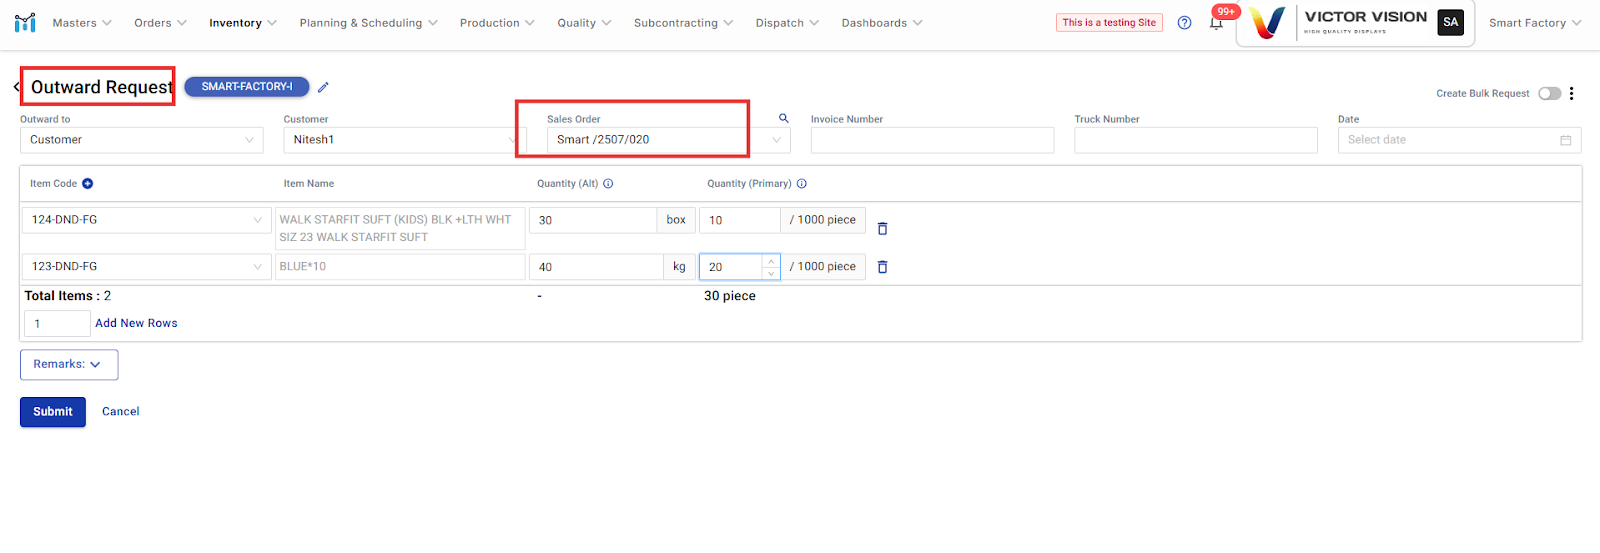
Task: Click the help question mark icon
Action: pyautogui.click(x=1184, y=23)
